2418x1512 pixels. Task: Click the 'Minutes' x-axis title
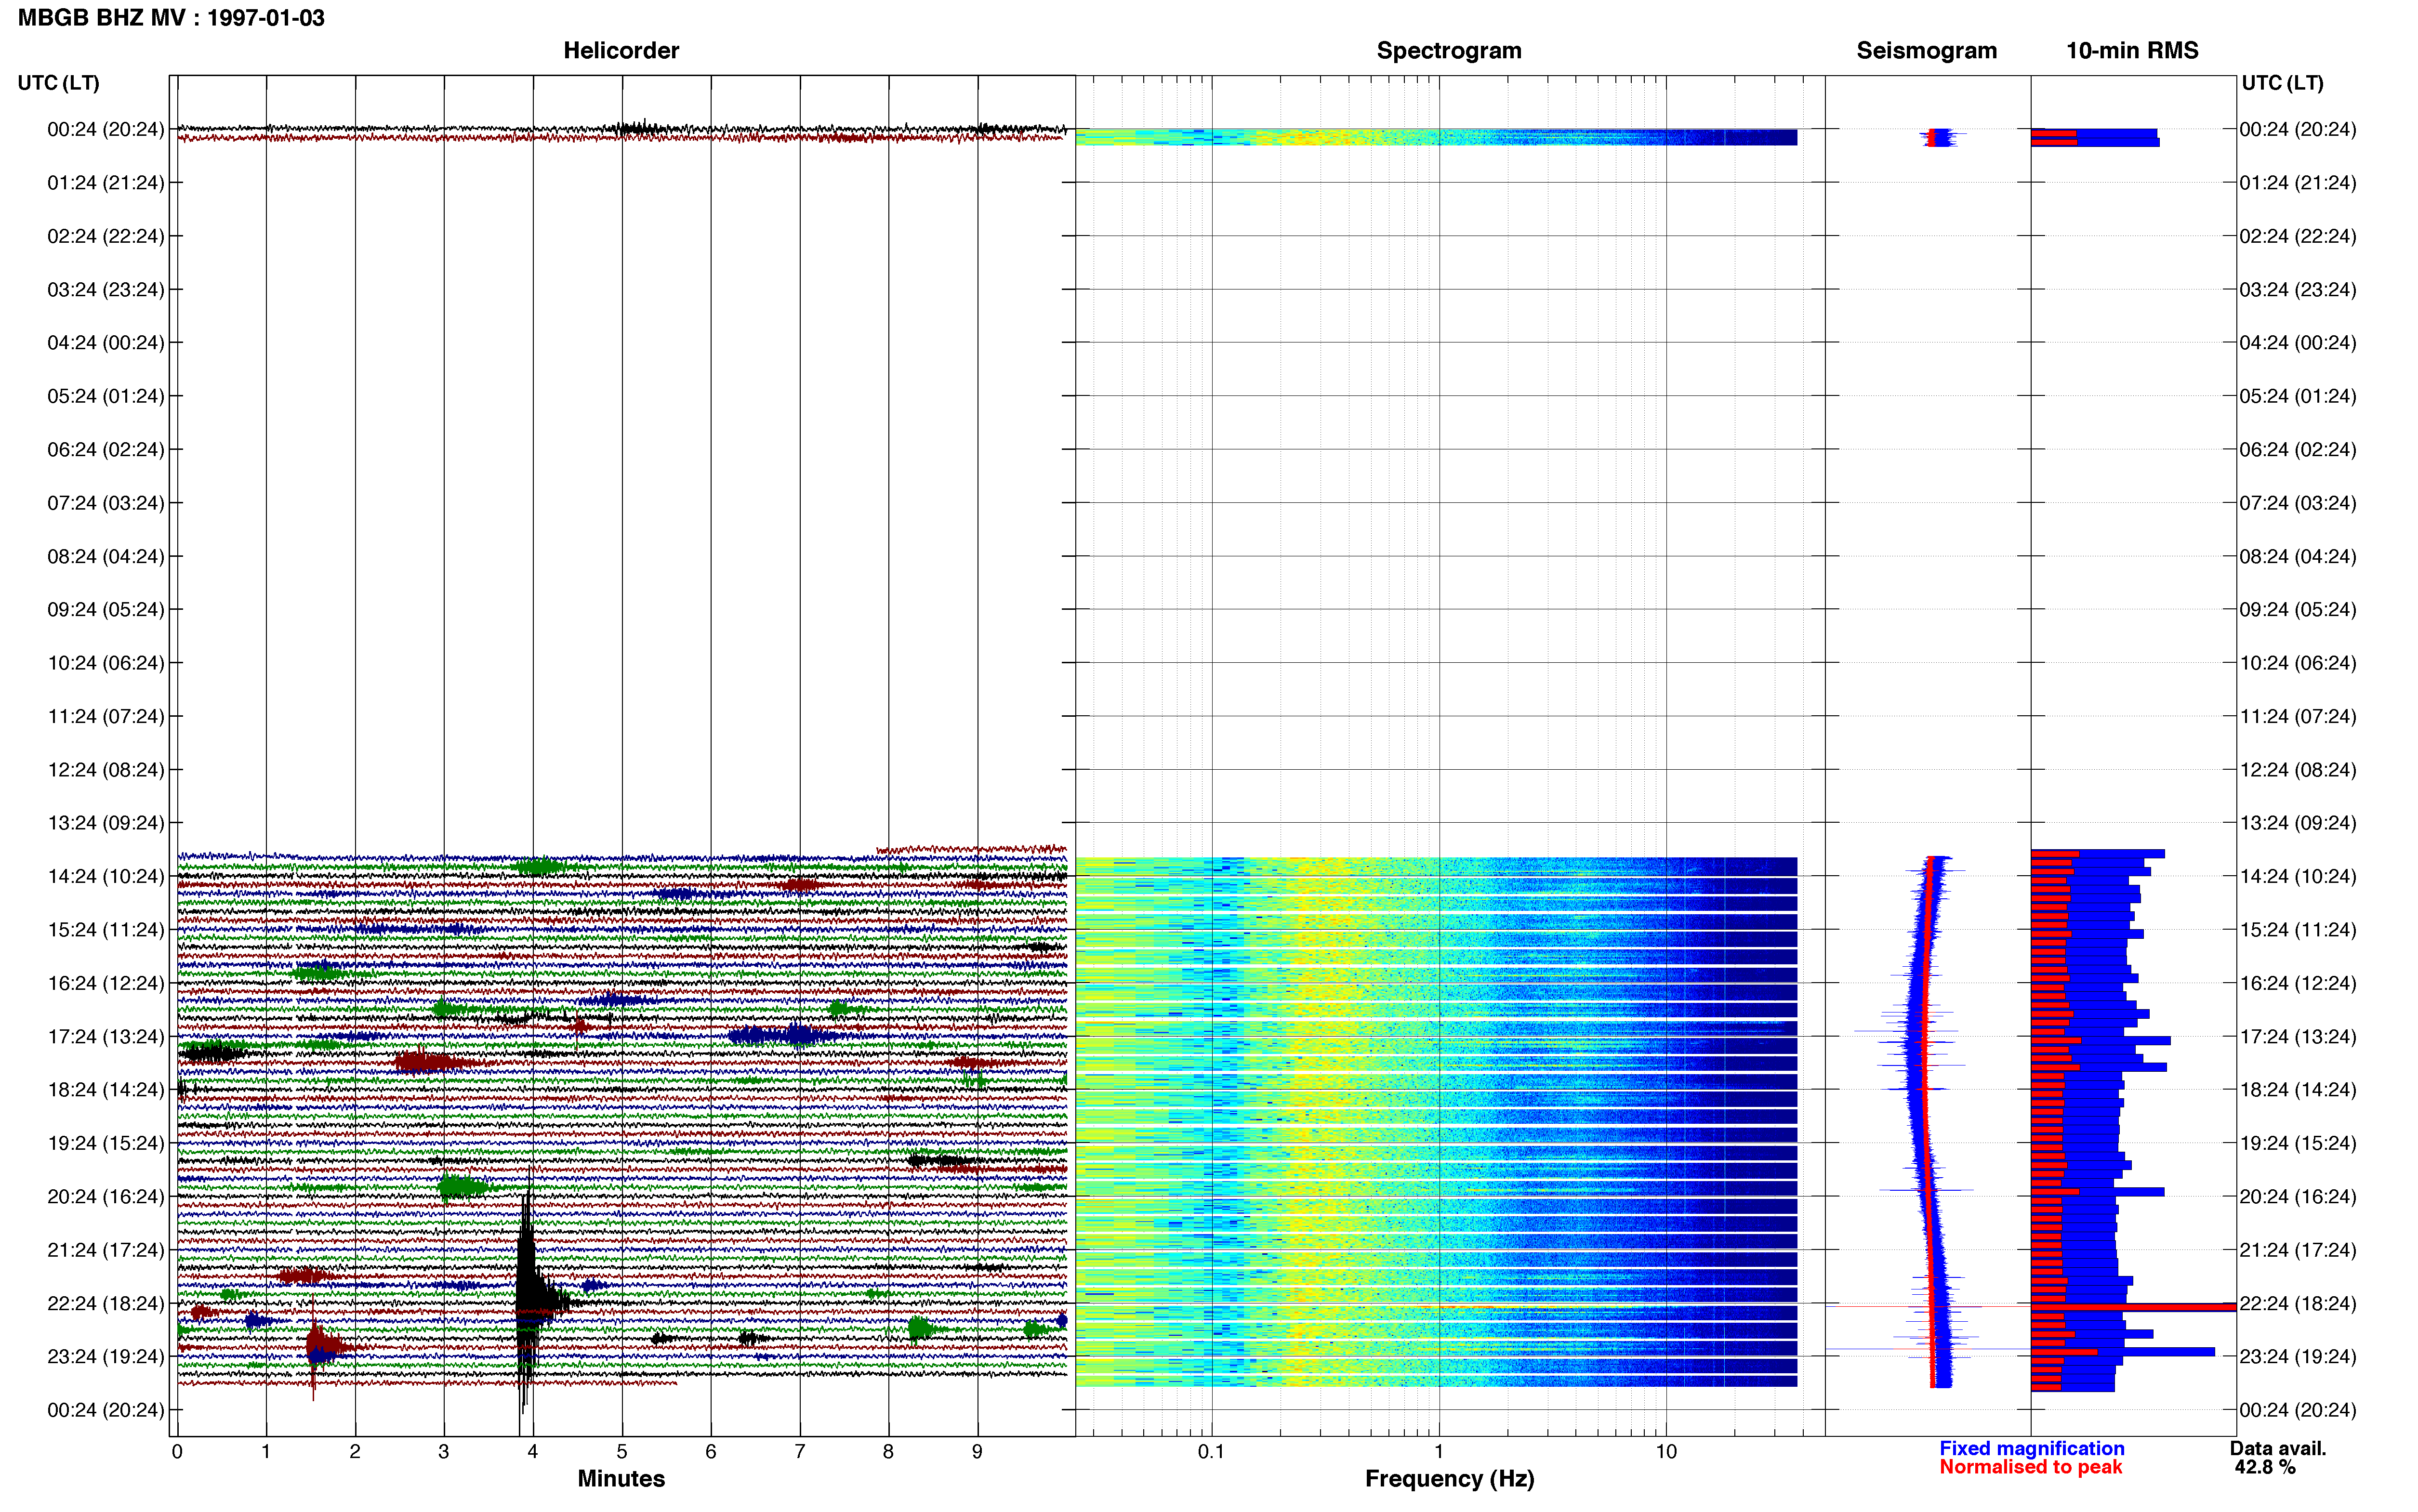(621, 1479)
